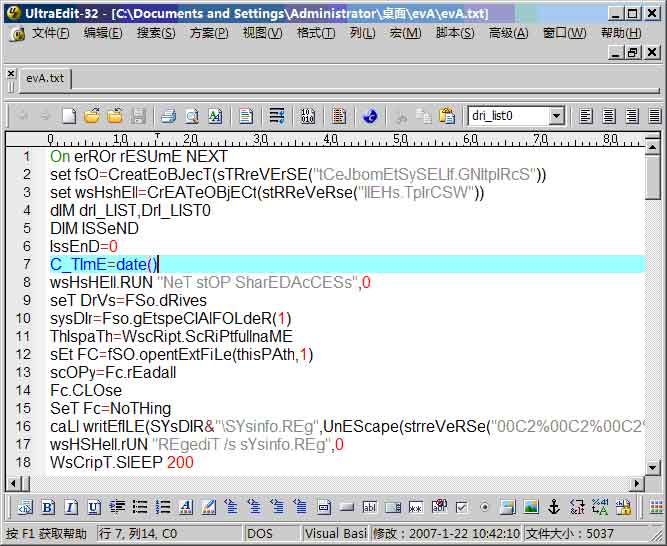Open the 格式(T) menu
This screenshot has height=546, width=667.
[316, 33]
